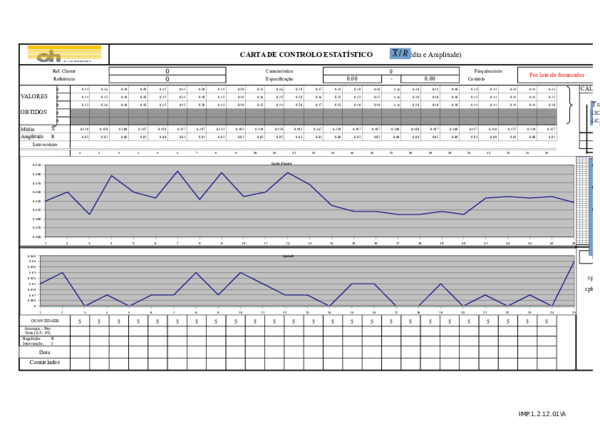Click the red label at top right
Image resolution: width=600 pixels, height=424 pixels.
pos(556,75)
